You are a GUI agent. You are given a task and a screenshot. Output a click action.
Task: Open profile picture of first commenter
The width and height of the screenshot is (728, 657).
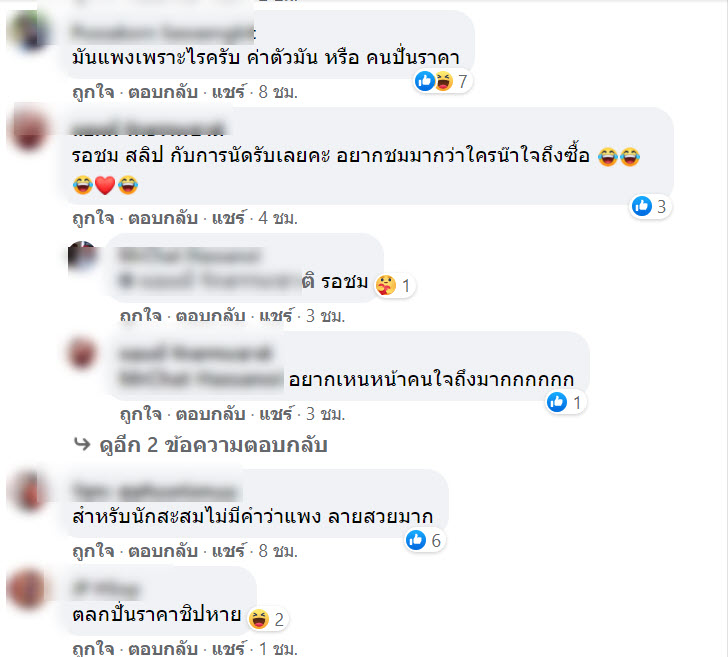pyautogui.click(x=29, y=30)
